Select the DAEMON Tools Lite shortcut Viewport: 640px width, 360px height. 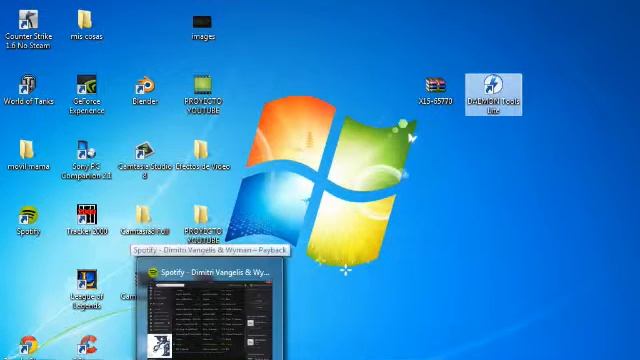[x=493, y=94]
